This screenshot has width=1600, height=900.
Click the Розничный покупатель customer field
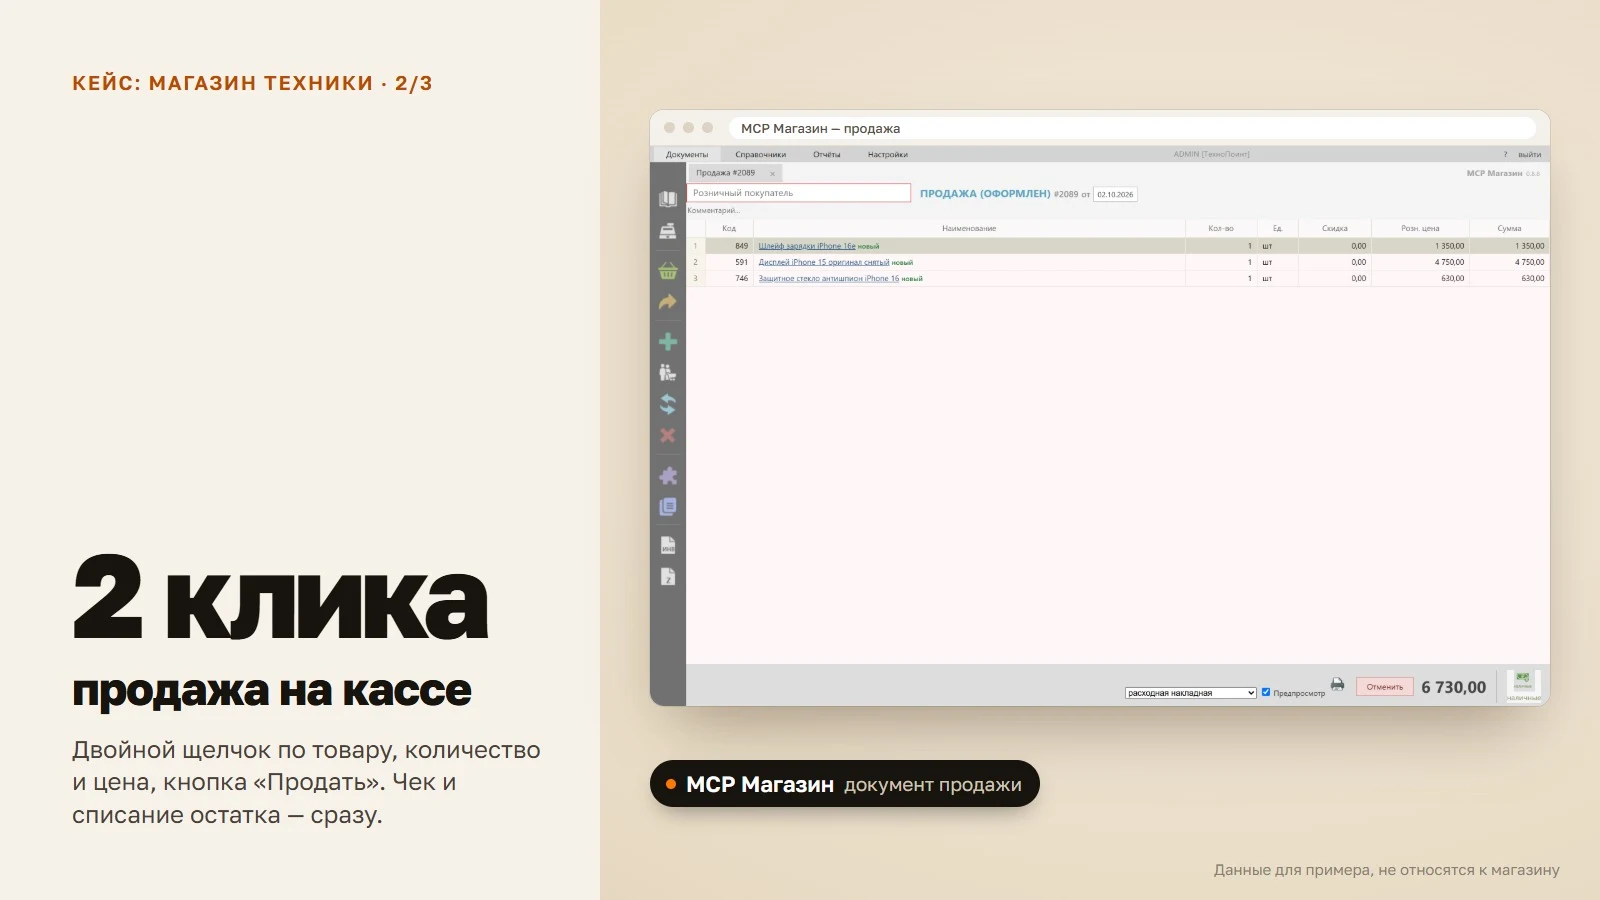pyautogui.click(x=799, y=193)
